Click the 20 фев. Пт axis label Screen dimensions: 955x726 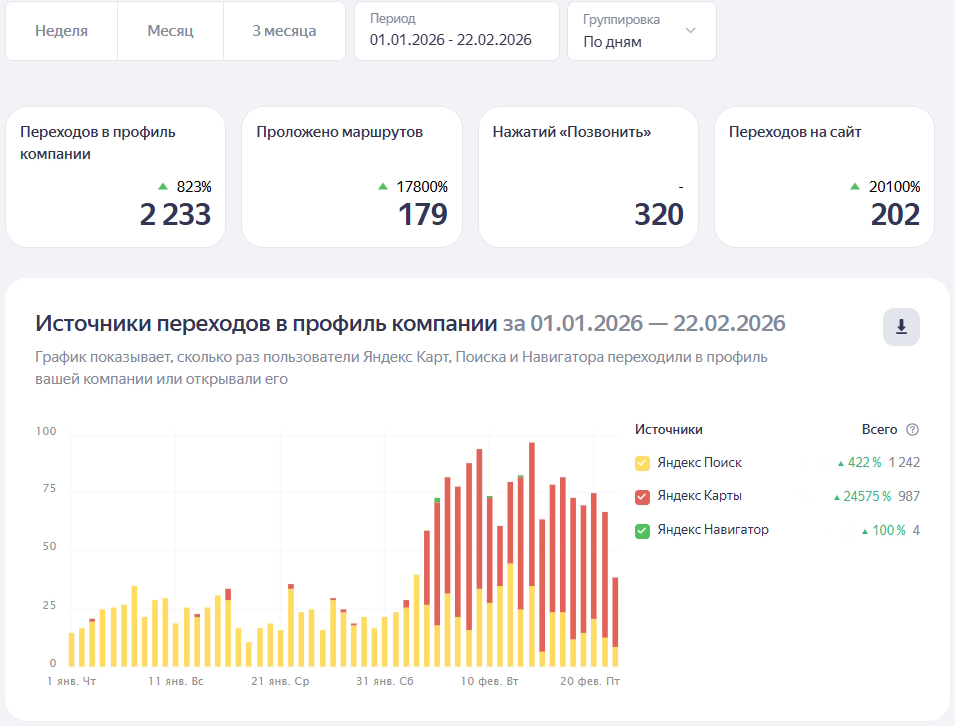click(590, 681)
